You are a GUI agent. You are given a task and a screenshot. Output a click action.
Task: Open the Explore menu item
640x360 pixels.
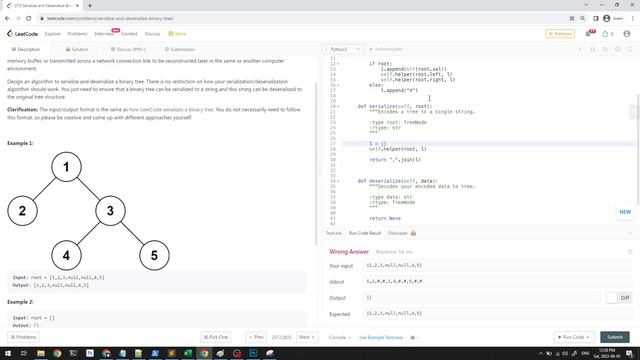pyautogui.click(x=53, y=34)
